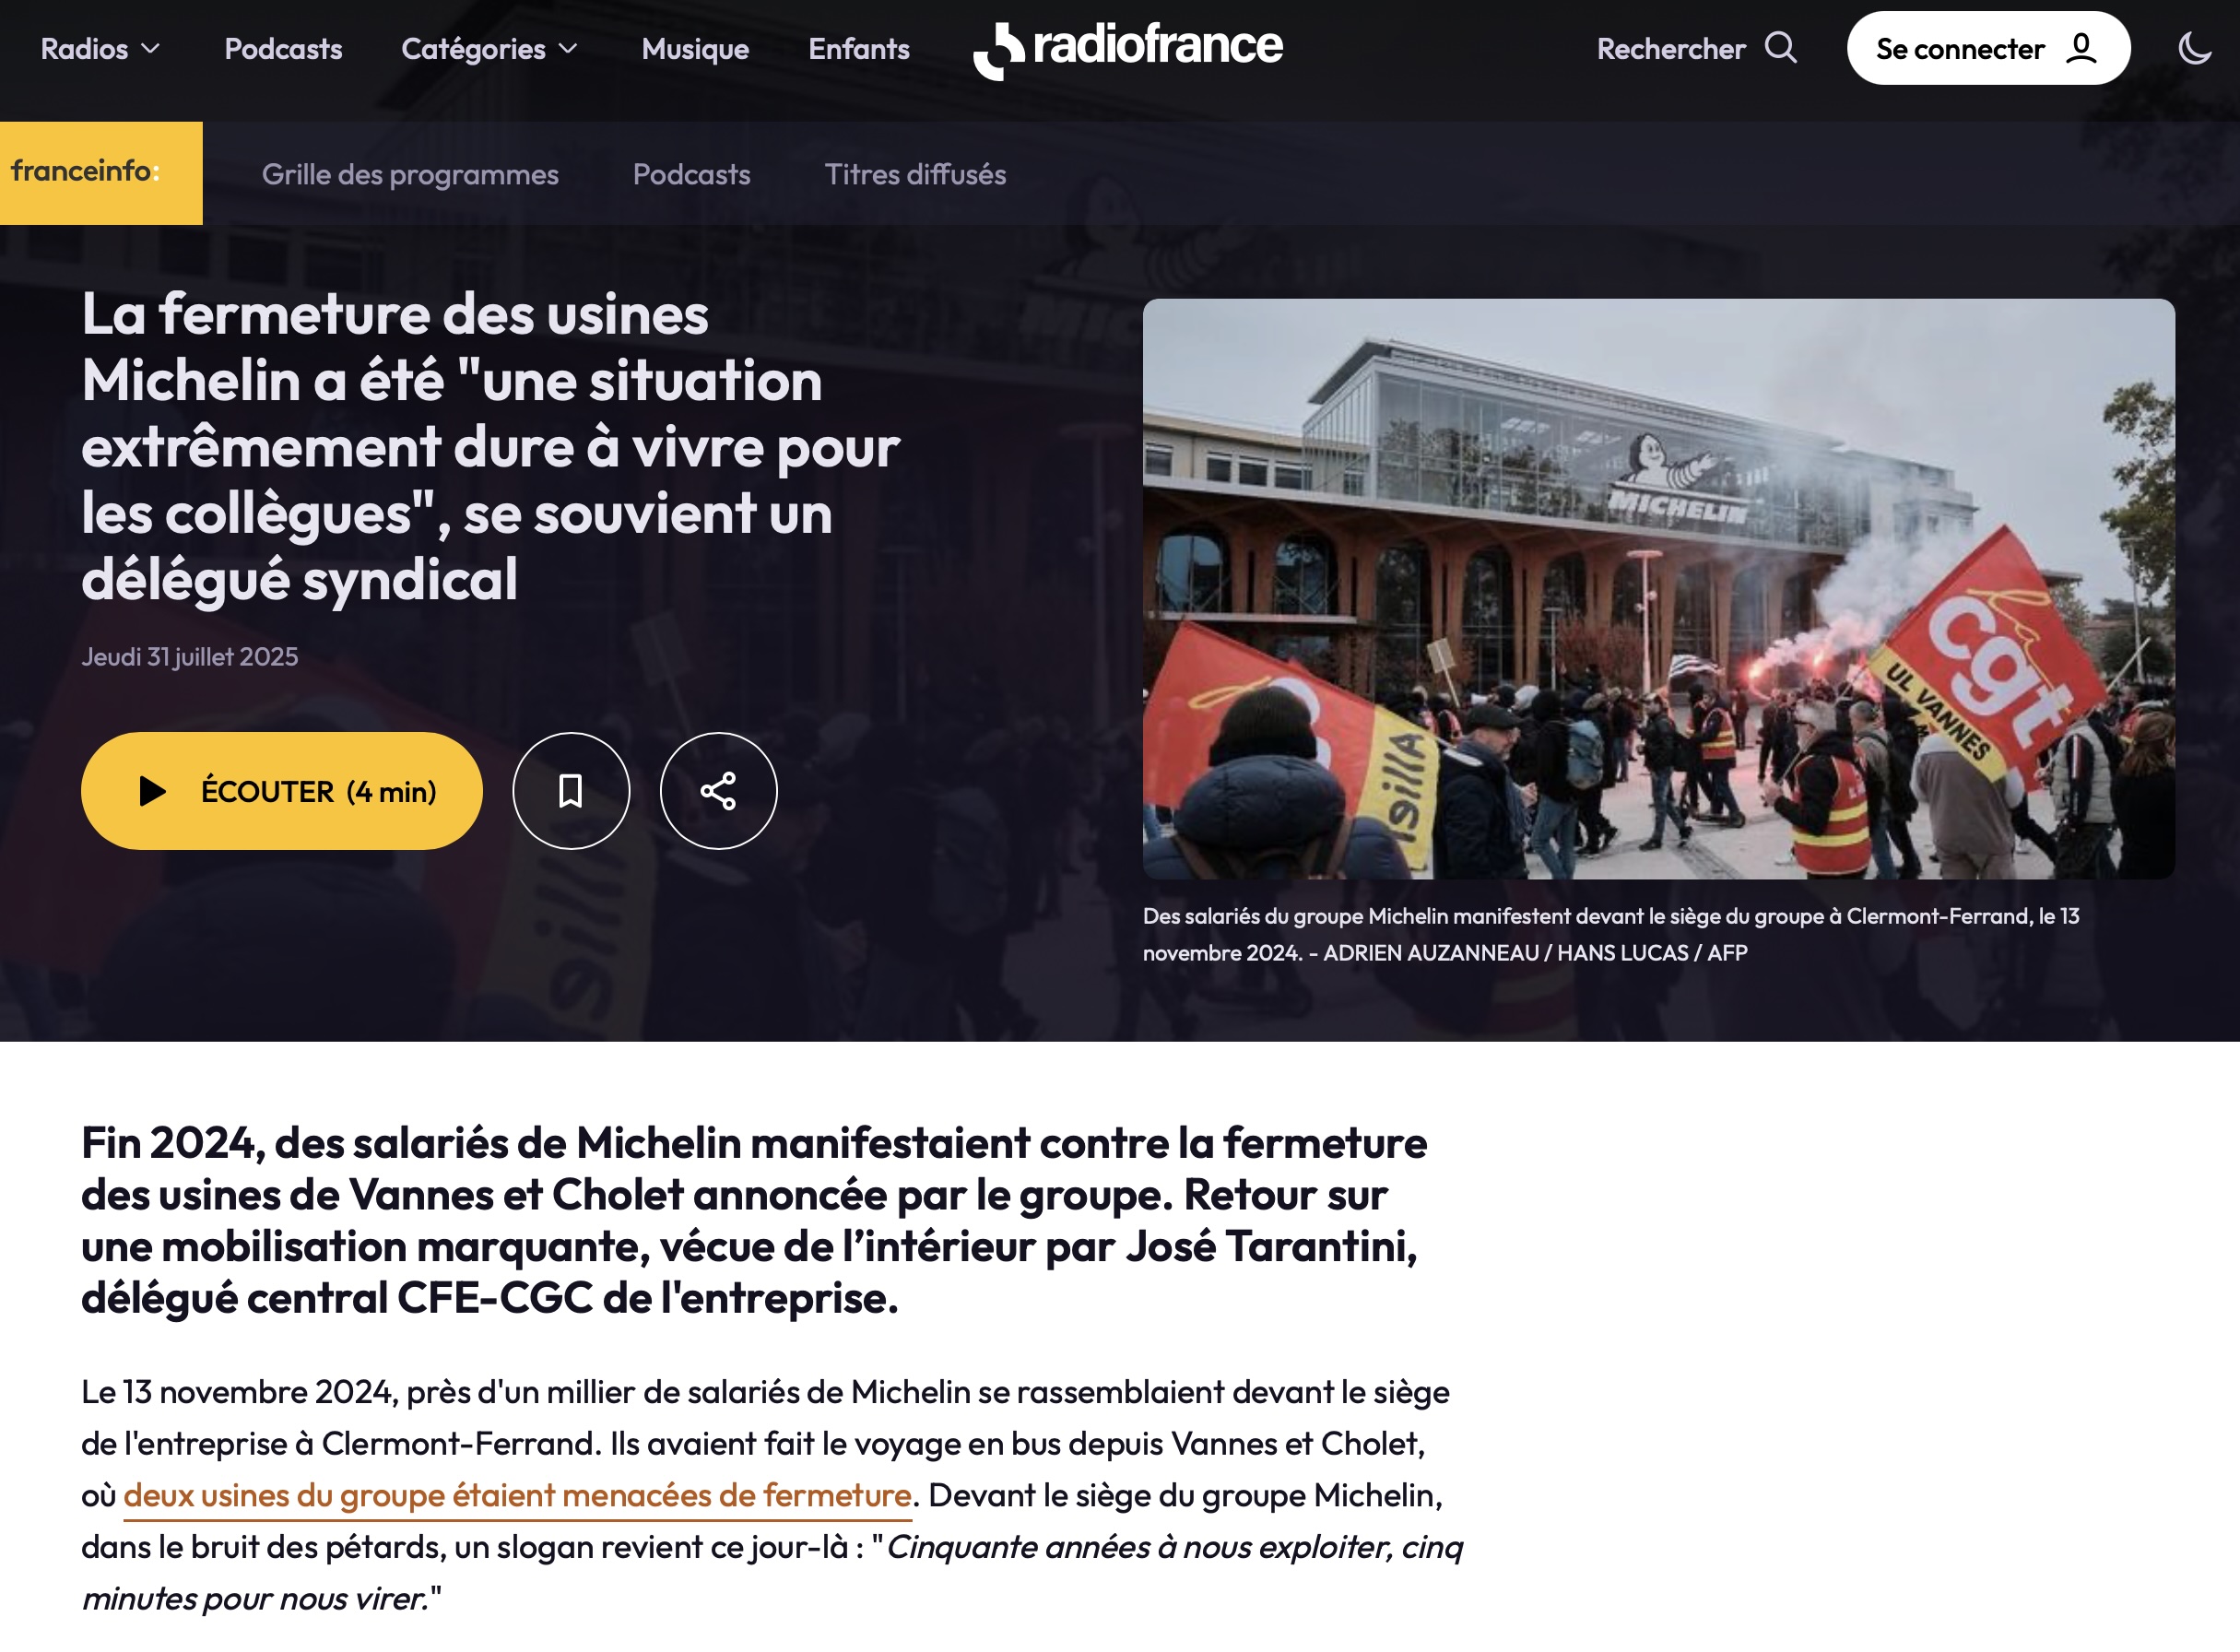Click the bookmark save icon
This screenshot has height=1652, width=2240.
click(x=571, y=791)
